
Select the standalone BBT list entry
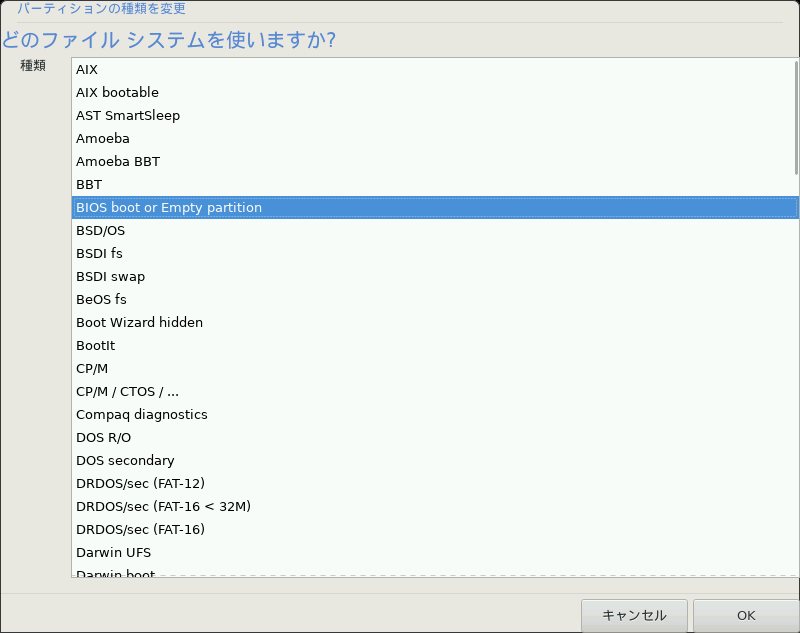435,184
